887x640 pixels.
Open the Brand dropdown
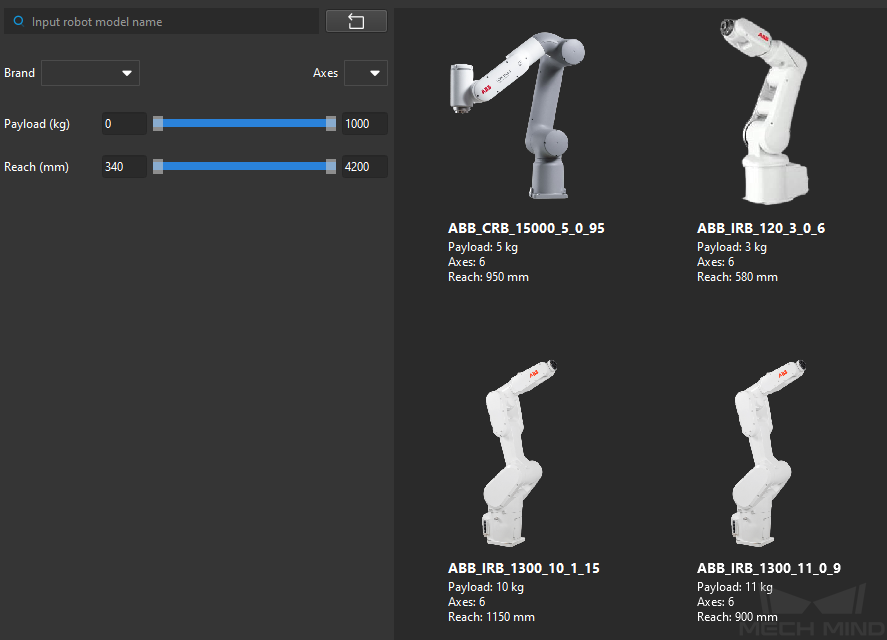click(90, 73)
